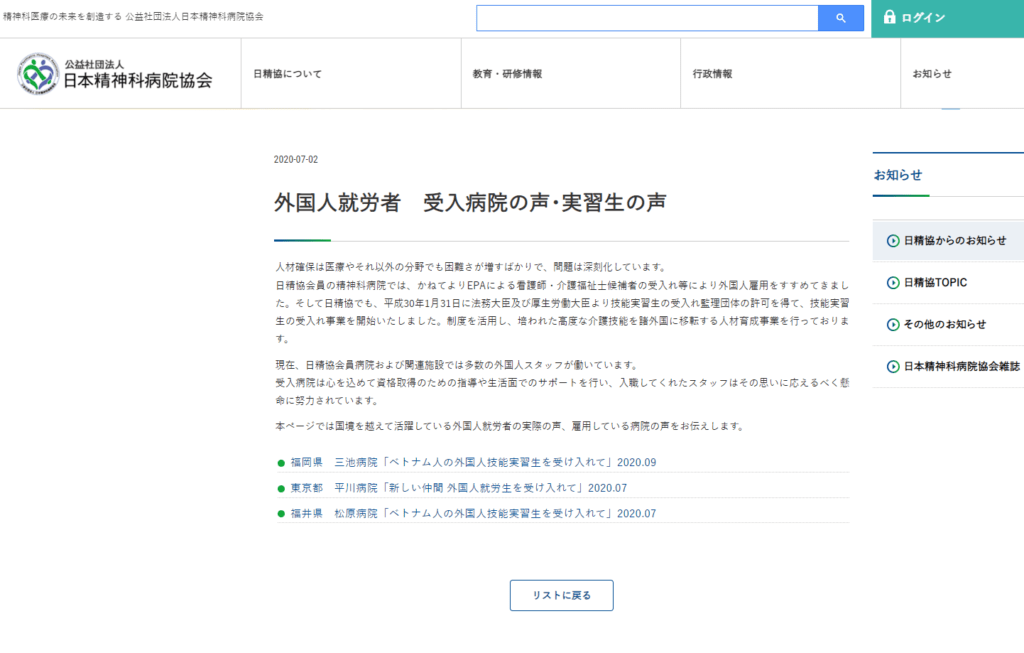Screen dimensions: 1024x653
Task: Open the お知らせ menu in the navigation
Action: tap(931, 74)
